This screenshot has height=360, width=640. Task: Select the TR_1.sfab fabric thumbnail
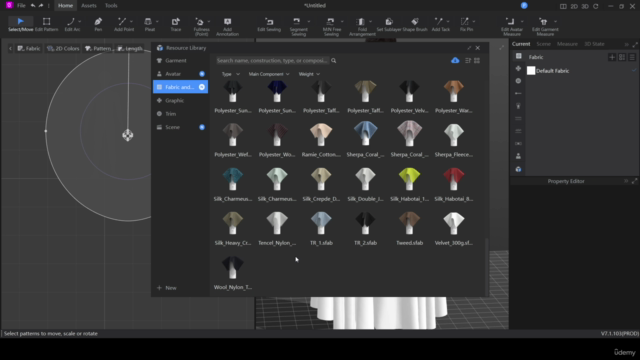321,223
